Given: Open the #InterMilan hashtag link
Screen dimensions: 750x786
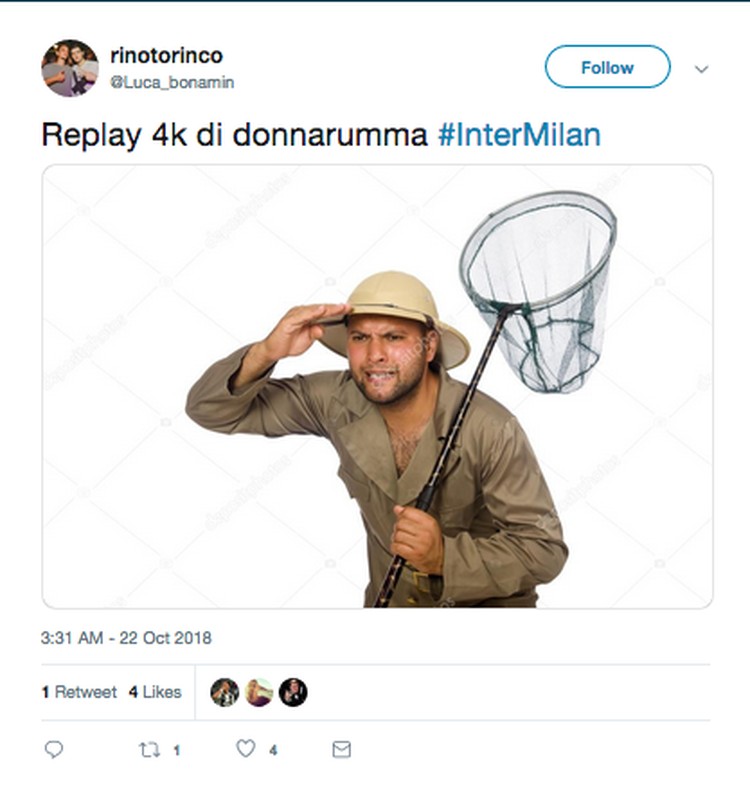Looking at the screenshot, I should click(519, 135).
